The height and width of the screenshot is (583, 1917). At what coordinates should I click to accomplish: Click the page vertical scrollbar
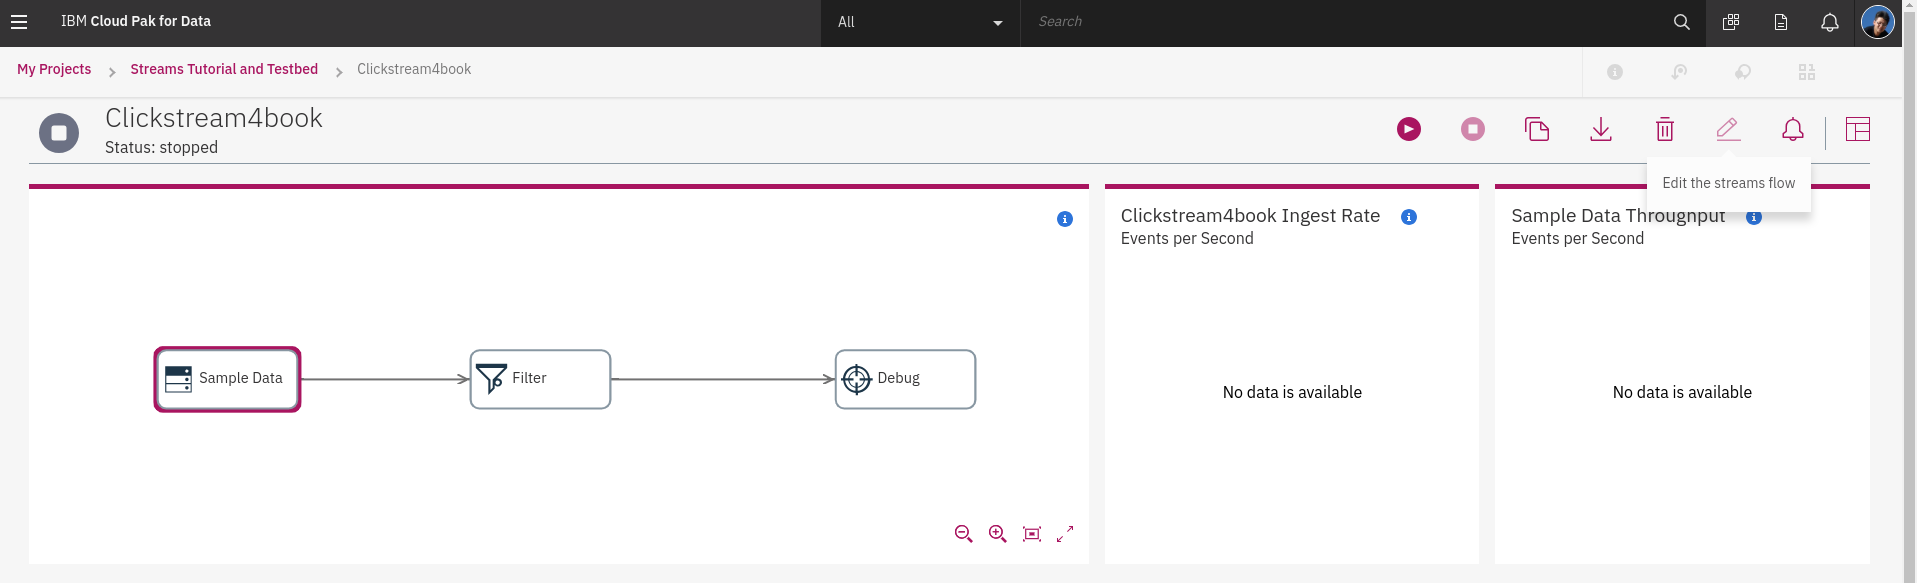point(1909,291)
